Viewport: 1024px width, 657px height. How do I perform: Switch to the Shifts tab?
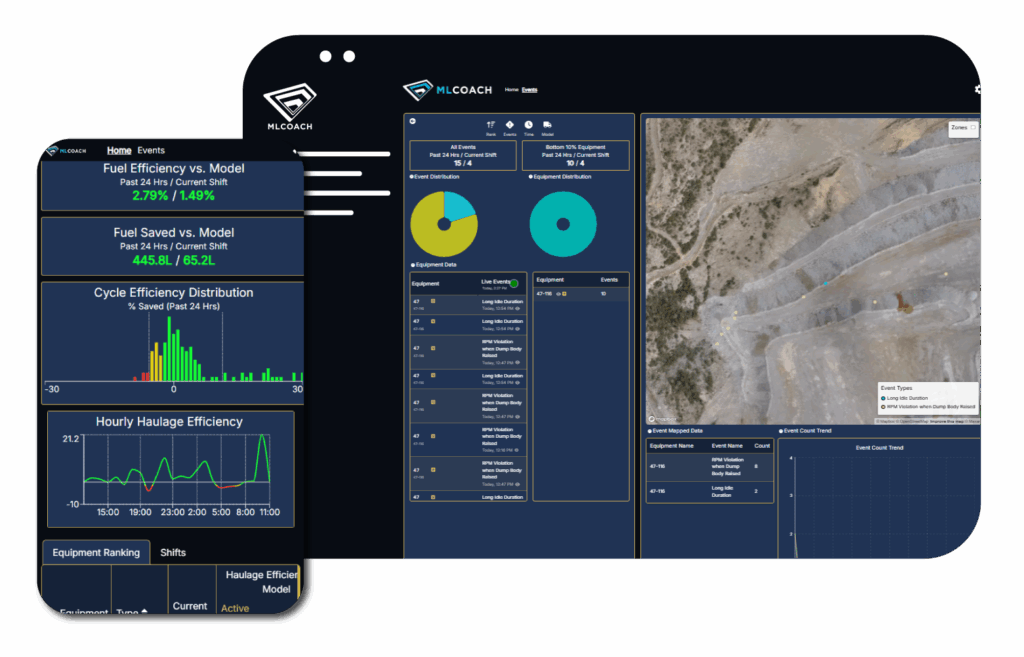pos(173,553)
